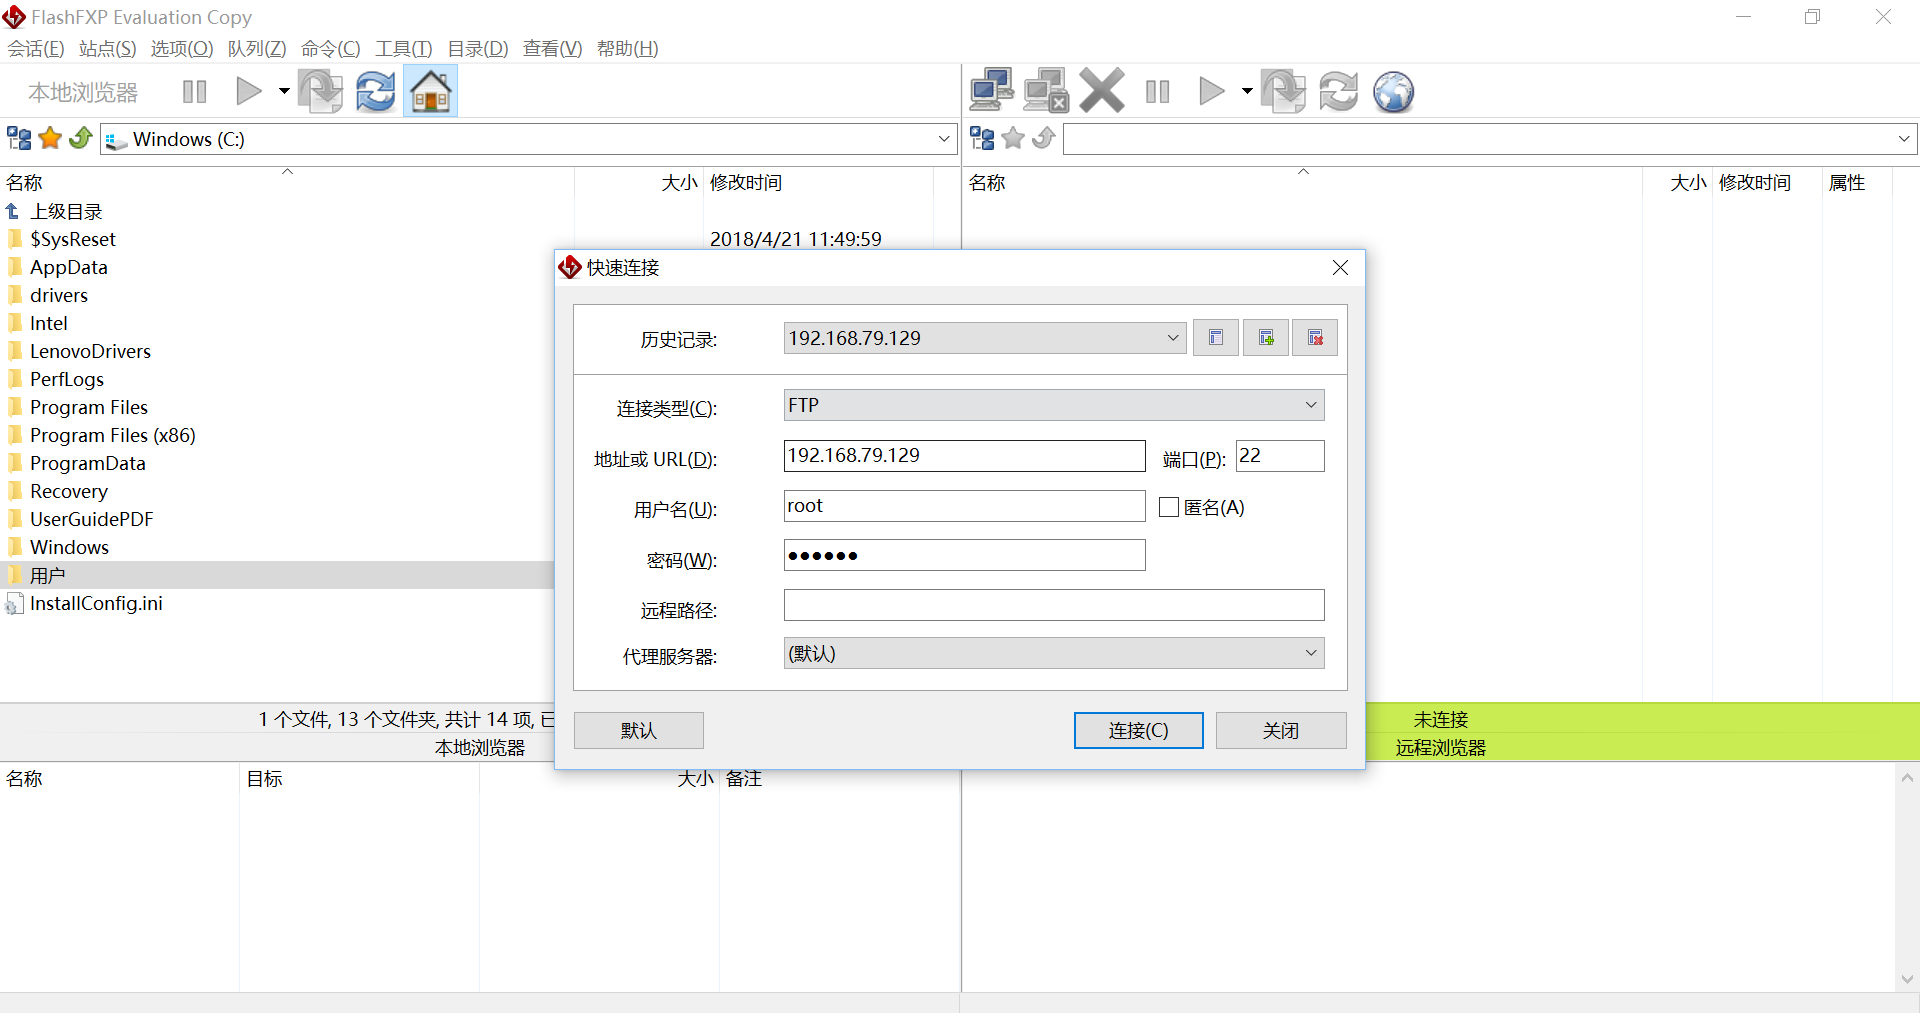Click the local parent directory green arrow icon
The width and height of the screenshot is (1920, 1013).
(x=81, y=138)
